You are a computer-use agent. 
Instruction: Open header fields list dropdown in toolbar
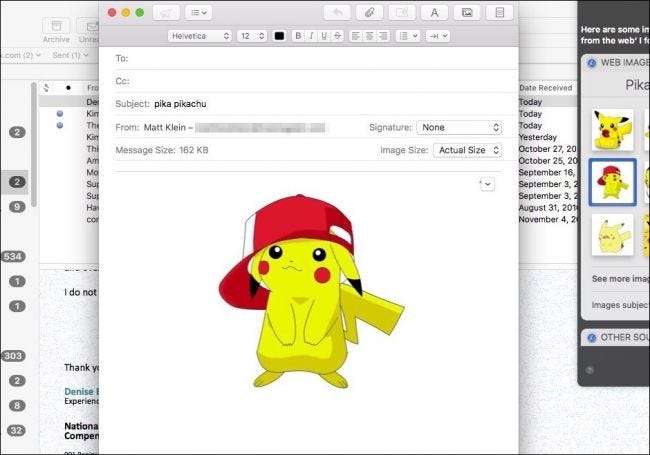tap(199, 12)
